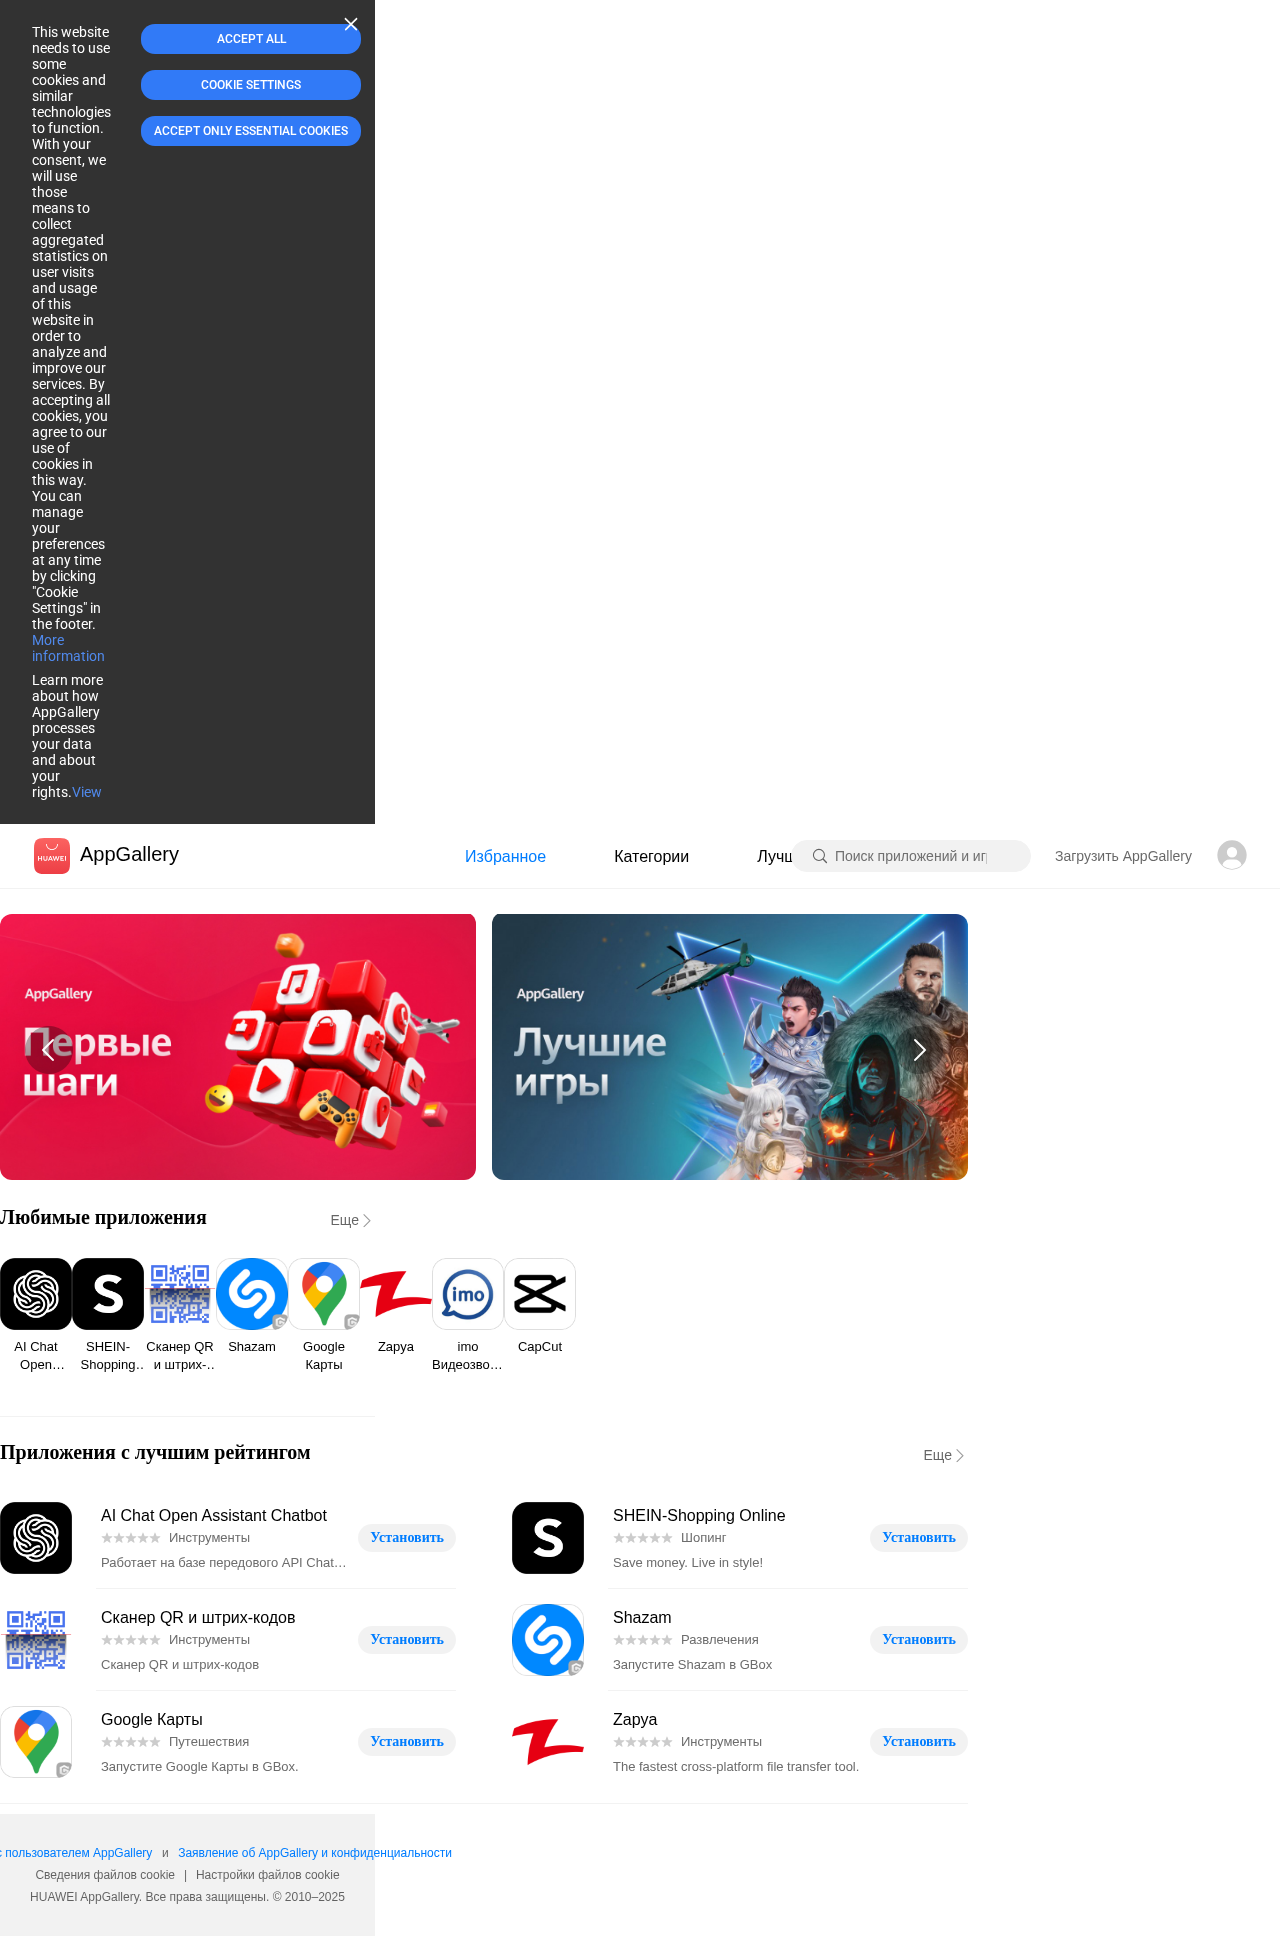Image resolution: width=1280 pixels, height=1936 pixels.
Task: Install SHEIN-Shopping Online
Action: [x=919, y=1538]
